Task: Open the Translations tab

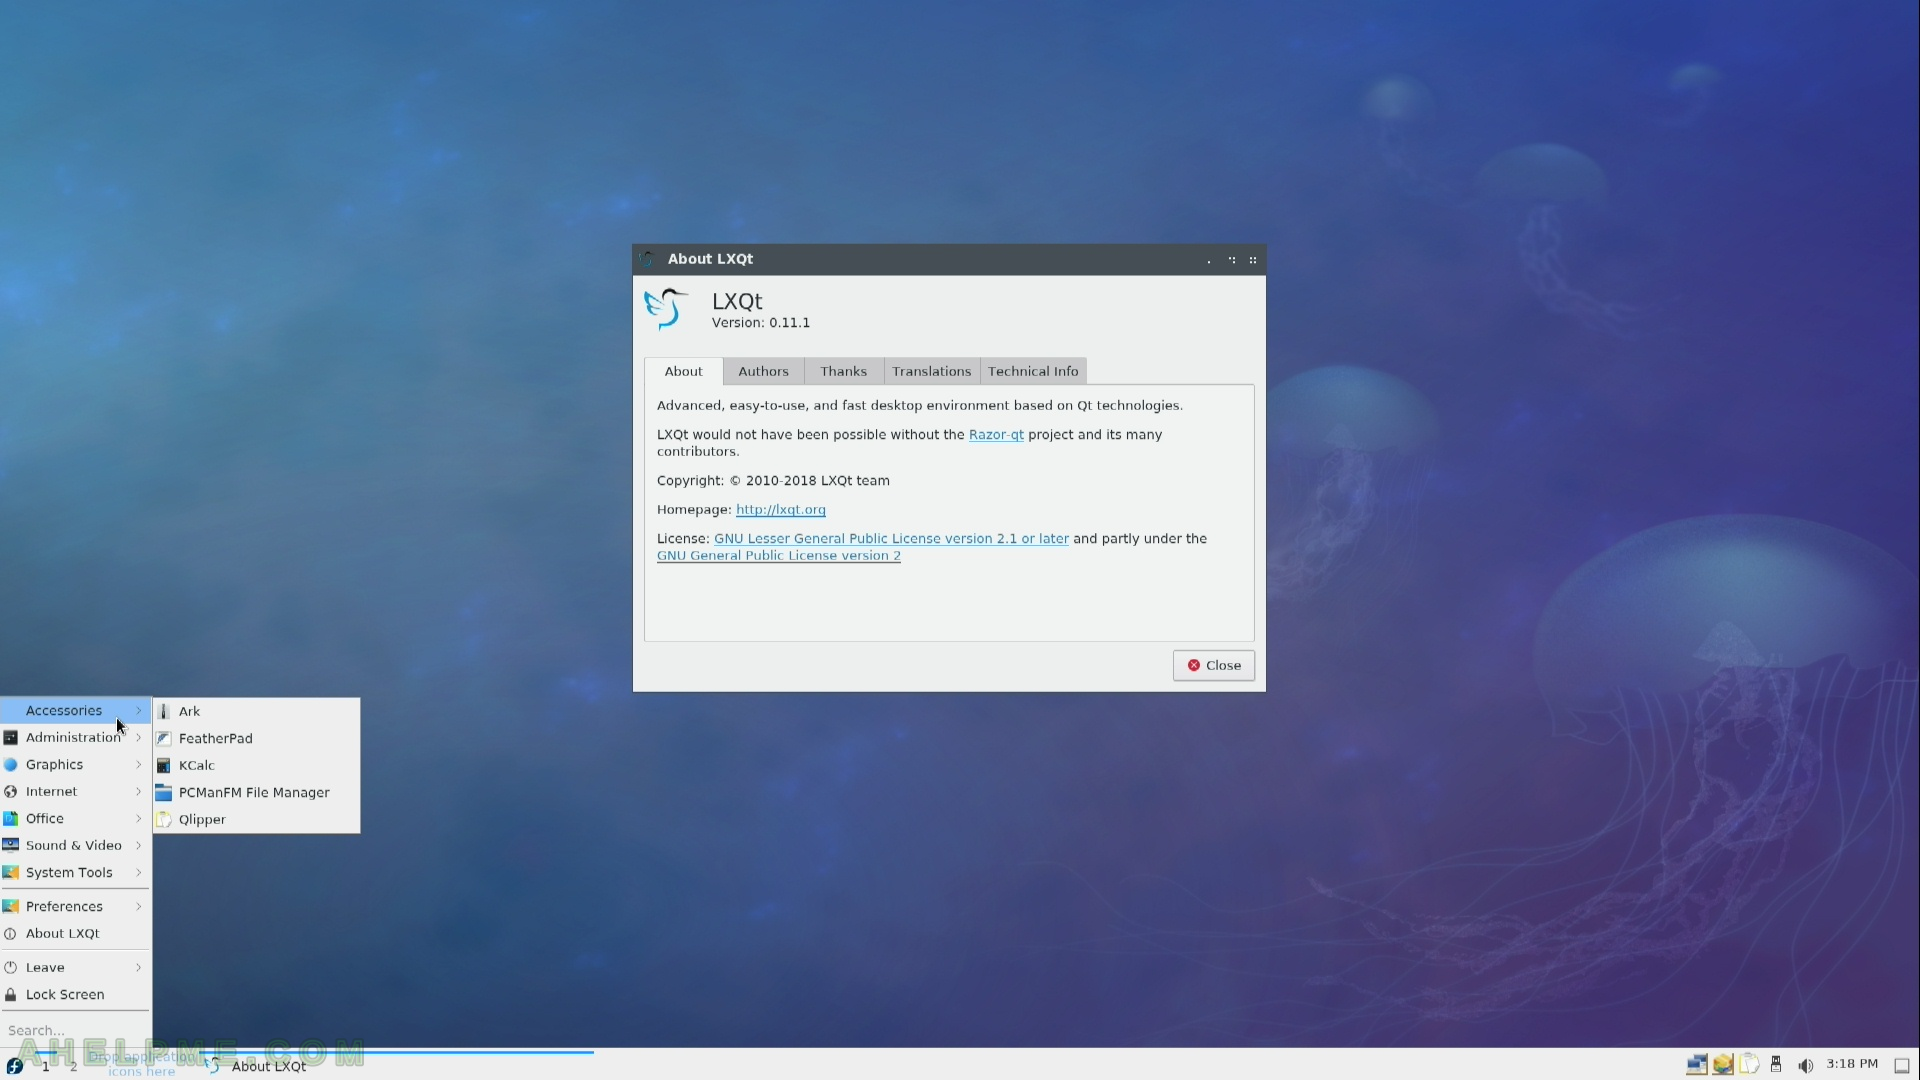Action: point(932,371)
